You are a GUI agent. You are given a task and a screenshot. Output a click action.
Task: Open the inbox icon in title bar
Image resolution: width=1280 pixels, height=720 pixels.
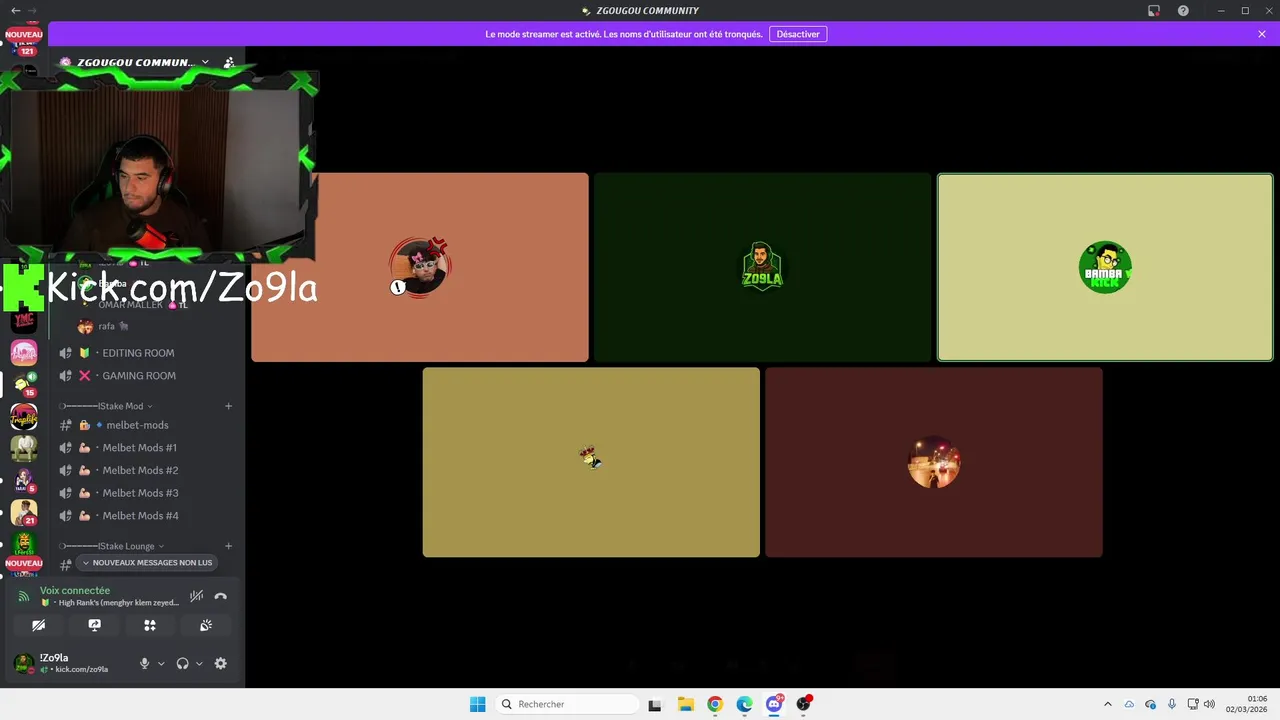click(1154, 10)
